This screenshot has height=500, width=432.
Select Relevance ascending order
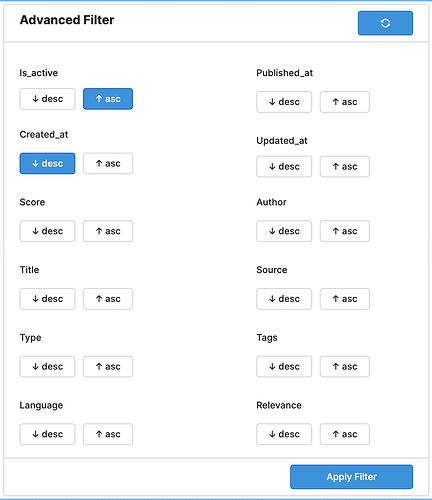click(345, 434)
